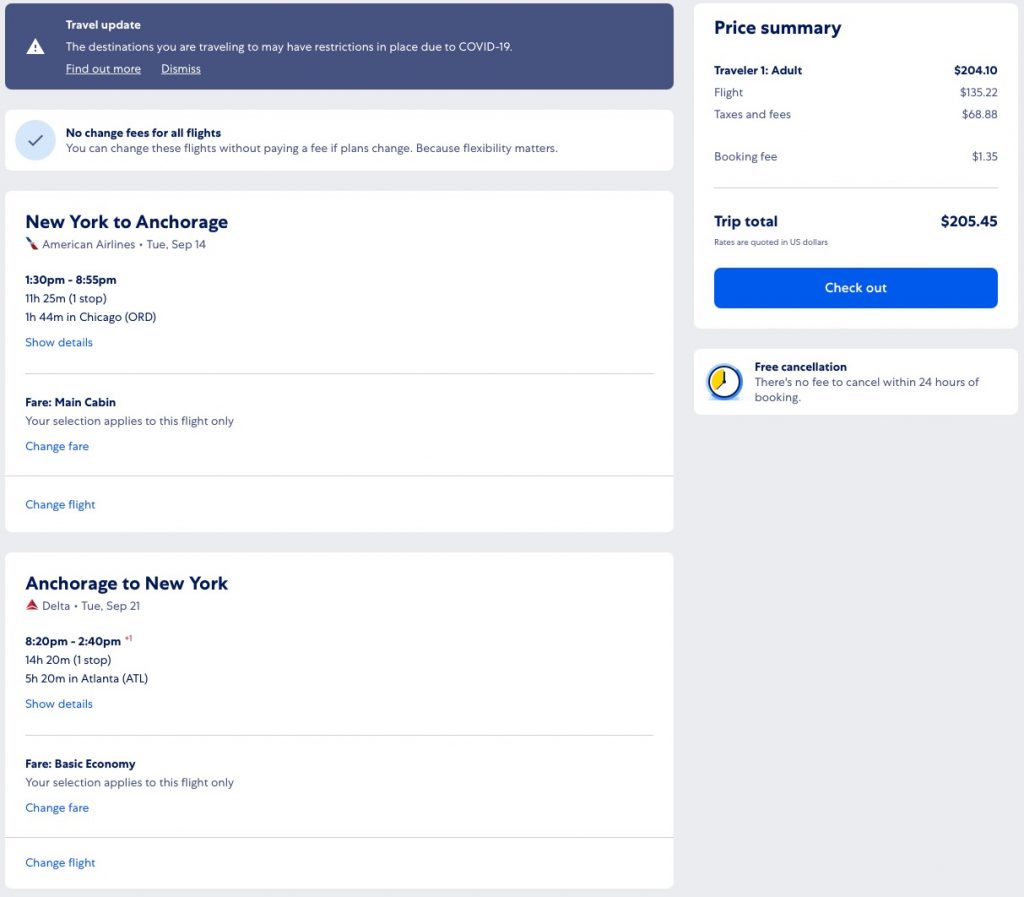
Task: Click the Price summary heading
Action: [x=777, y=28]
